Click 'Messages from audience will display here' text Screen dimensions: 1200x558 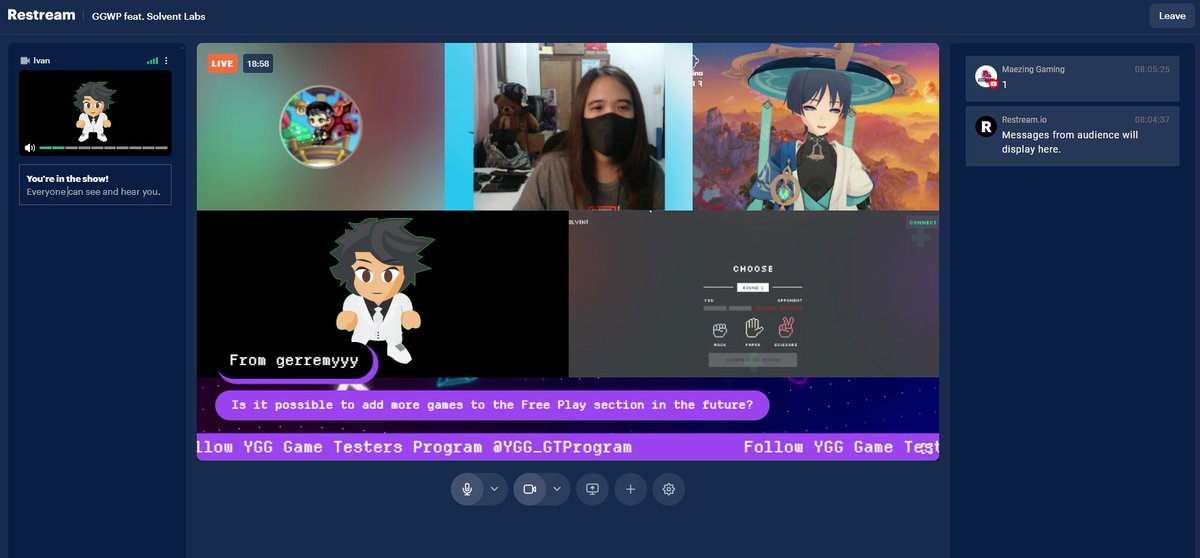(1070, 142)
